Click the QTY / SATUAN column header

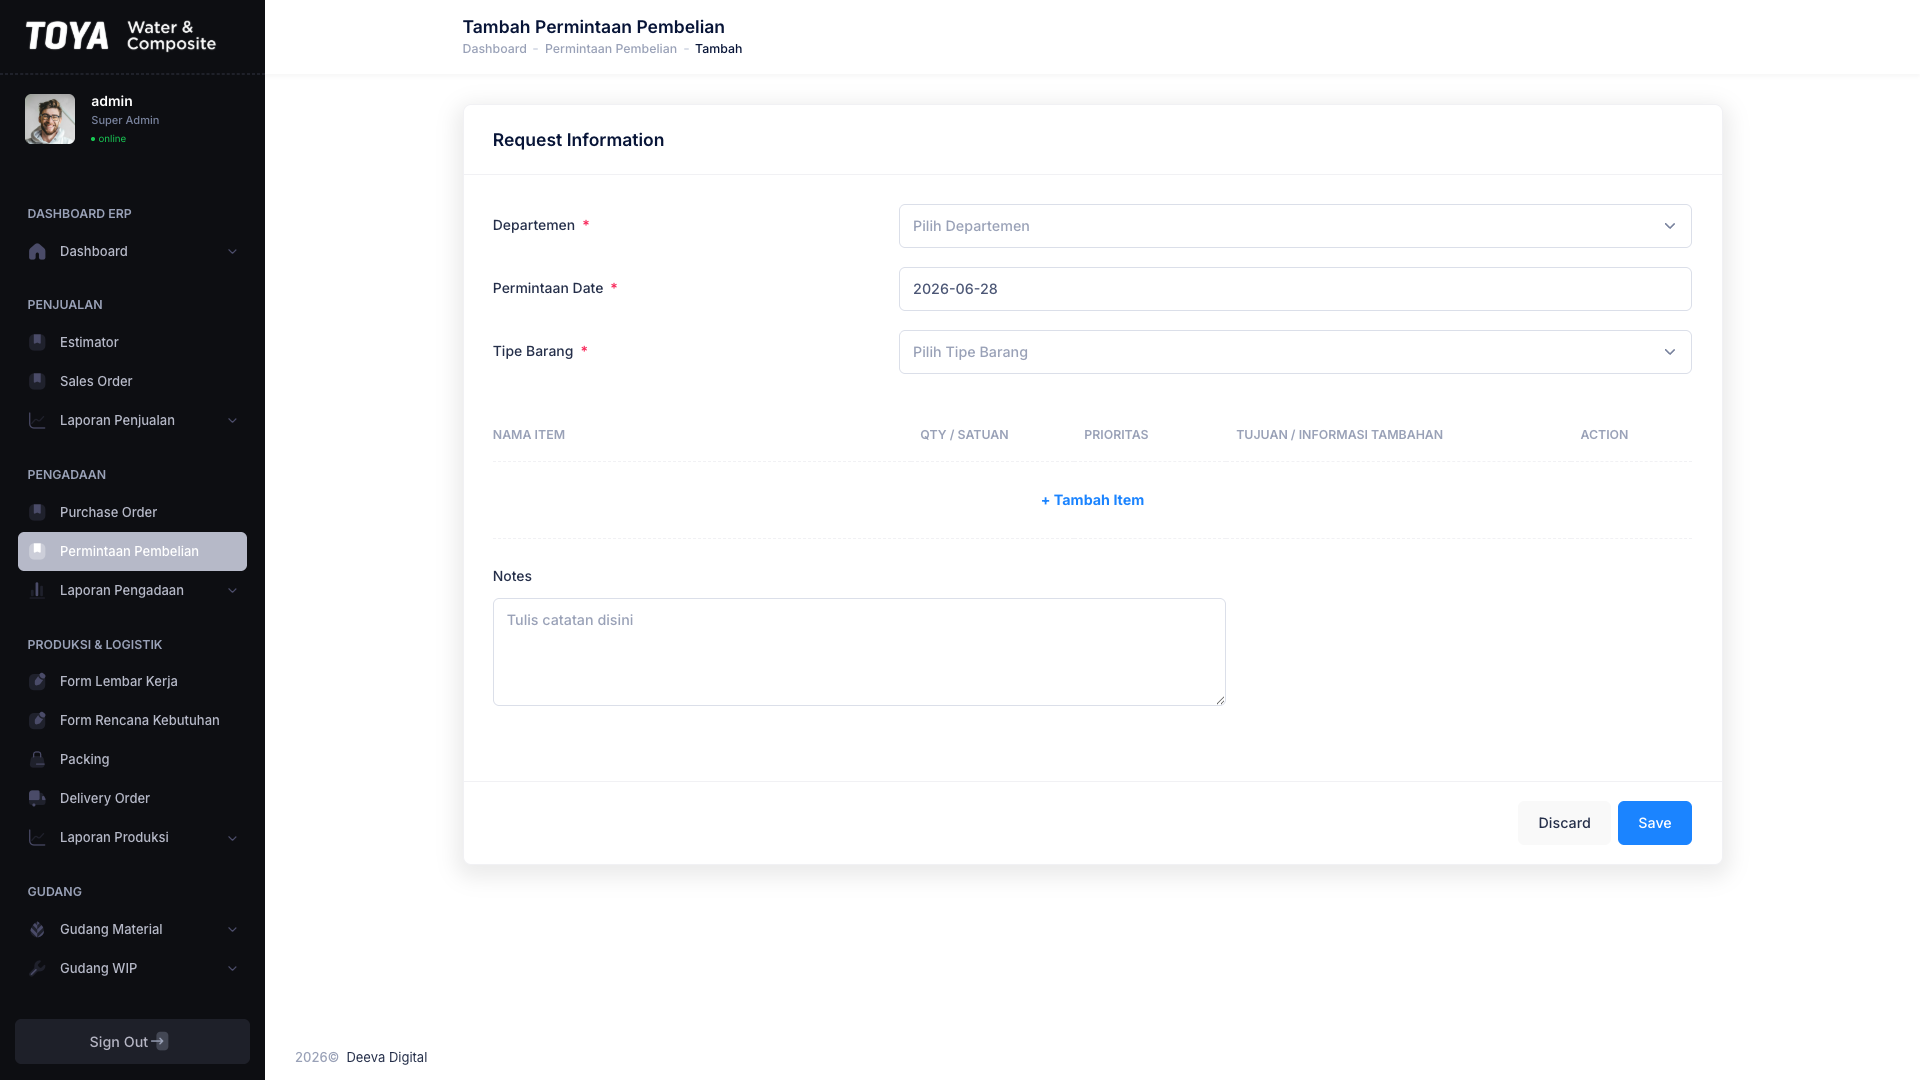(x=964, y=435)
